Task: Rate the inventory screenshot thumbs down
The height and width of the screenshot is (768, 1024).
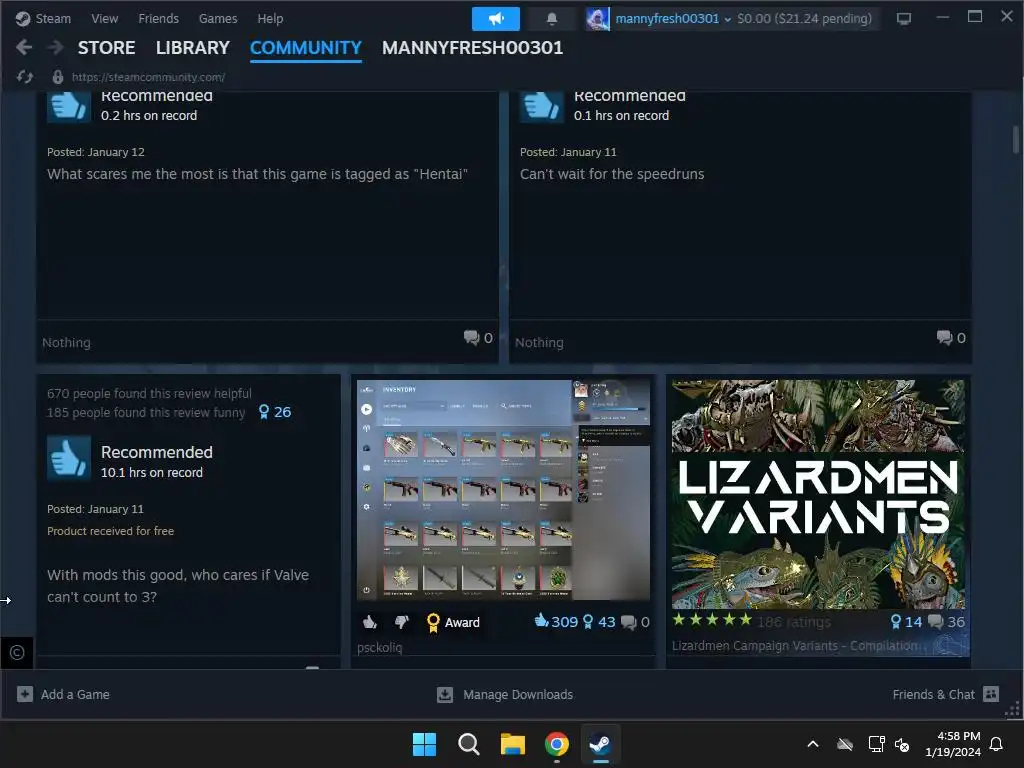Action: point(402,622)
